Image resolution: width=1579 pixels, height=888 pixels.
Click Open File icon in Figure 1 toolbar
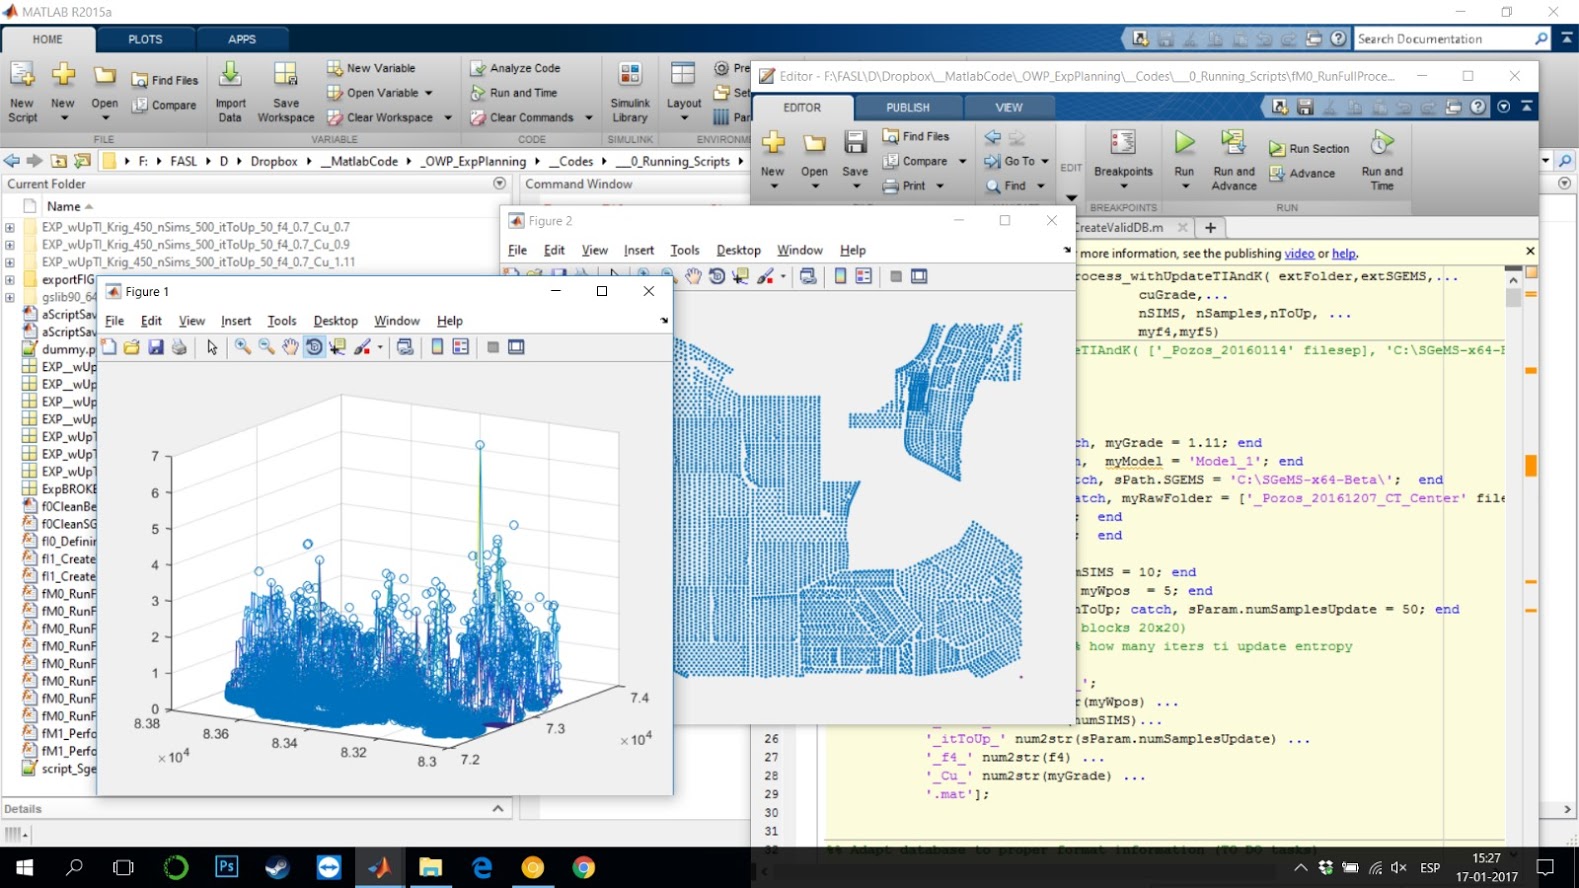pos(132,347)
